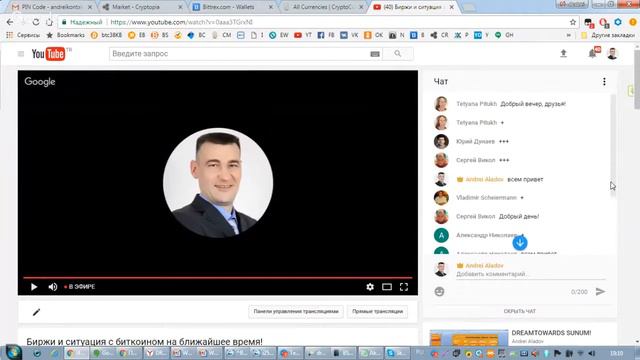This screenshot has height=360, width=640.
Task: Open the OK bookmark
Action: pyautogui.click(x=373, y=35)
